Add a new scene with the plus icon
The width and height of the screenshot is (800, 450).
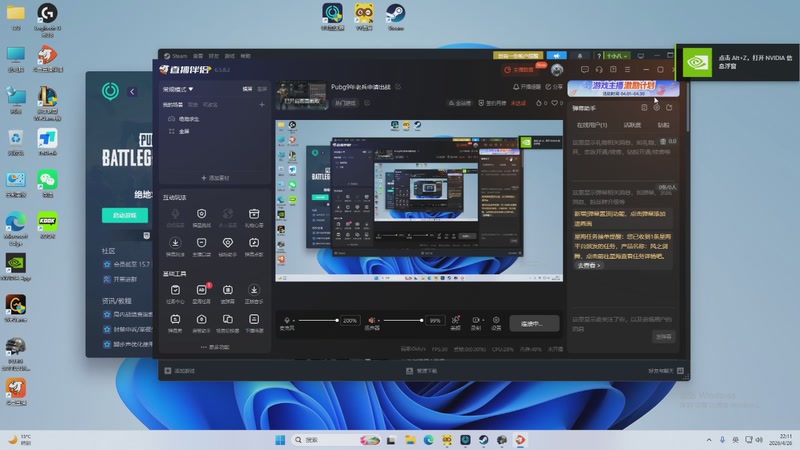(x=262, y=105)
